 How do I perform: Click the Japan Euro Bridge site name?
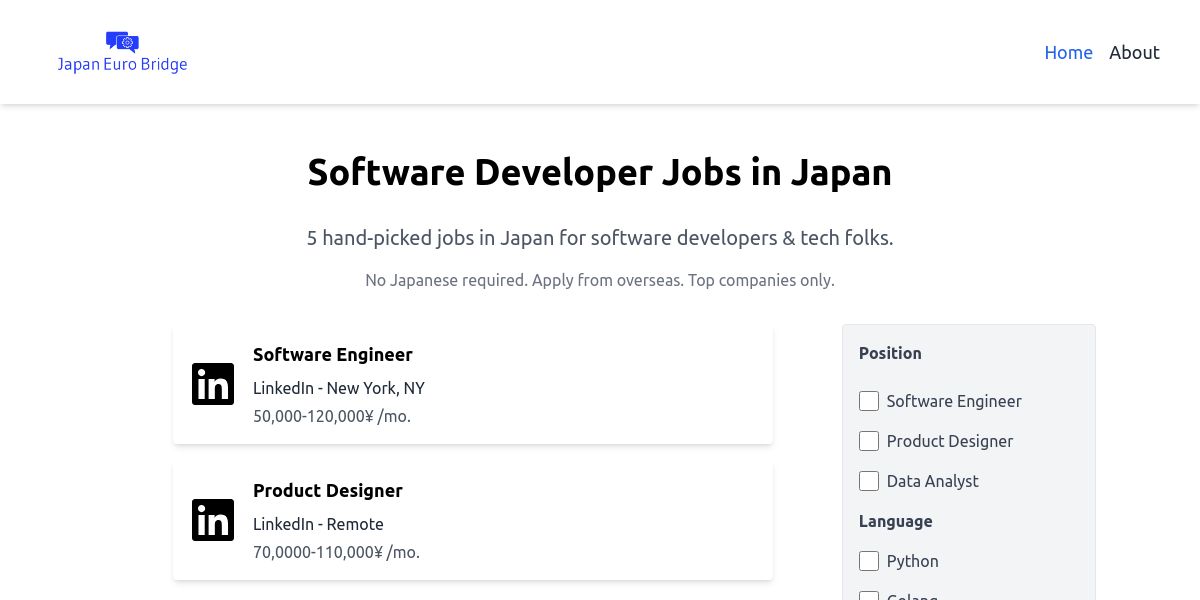click(122, 65)
